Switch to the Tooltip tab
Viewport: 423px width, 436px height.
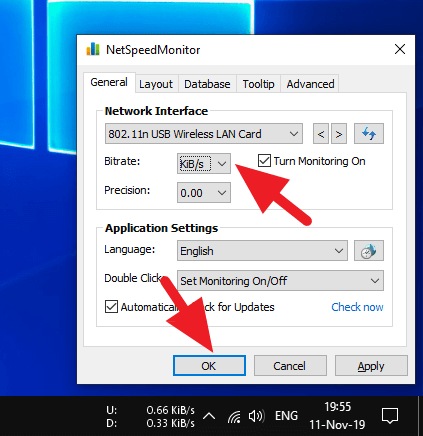click(x=258, y=84)
